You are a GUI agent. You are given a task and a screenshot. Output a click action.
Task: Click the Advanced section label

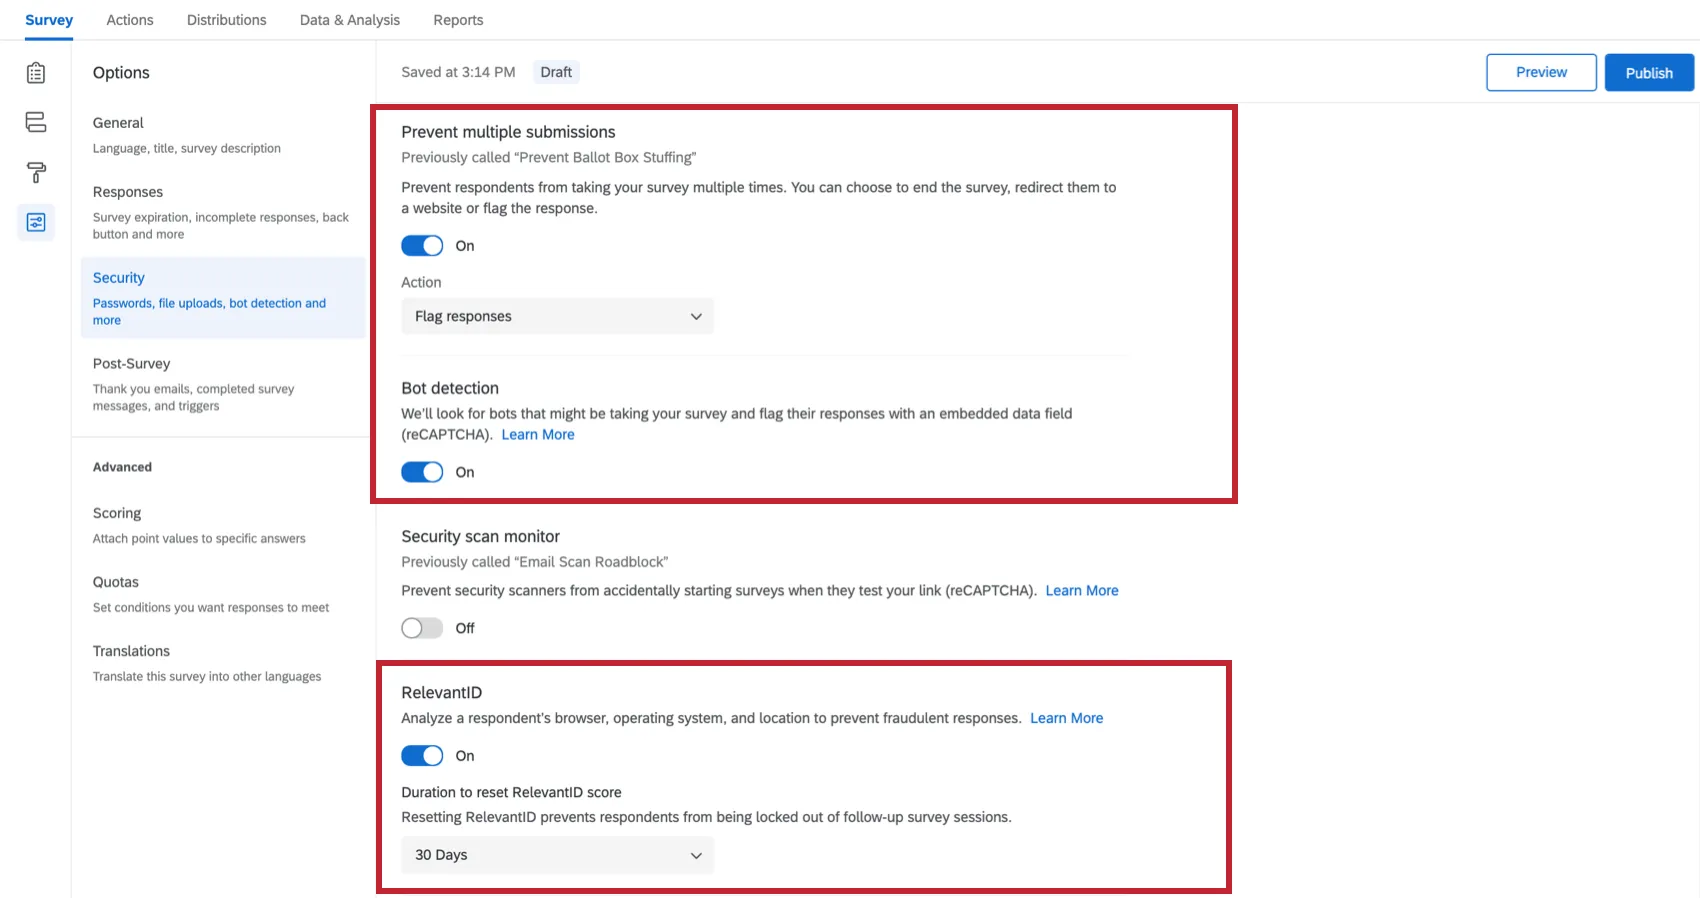pyautogui.click(x=122, y=467)
